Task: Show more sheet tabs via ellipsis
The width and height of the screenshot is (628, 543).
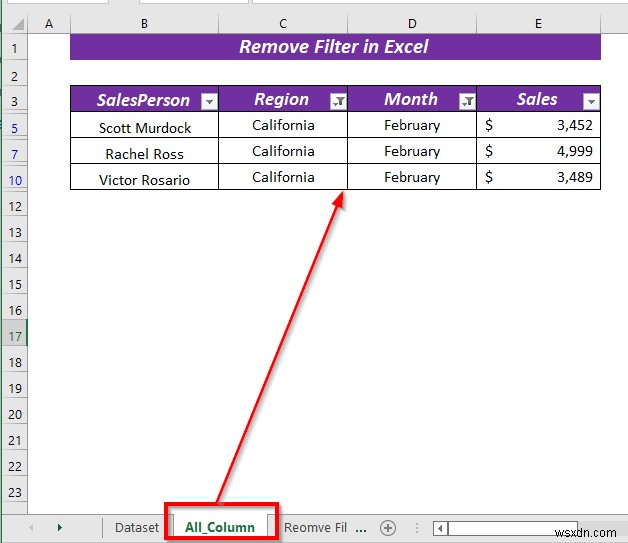Action: click(x=361, y=528)
